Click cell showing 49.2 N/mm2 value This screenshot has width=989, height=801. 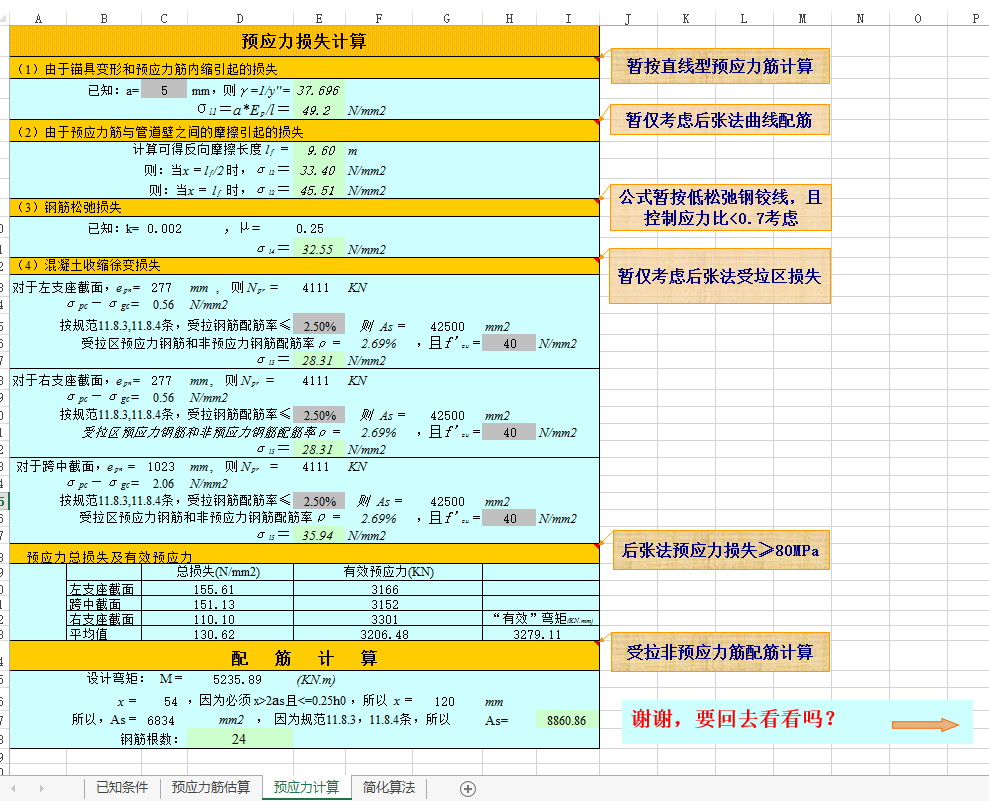[319, 110]
